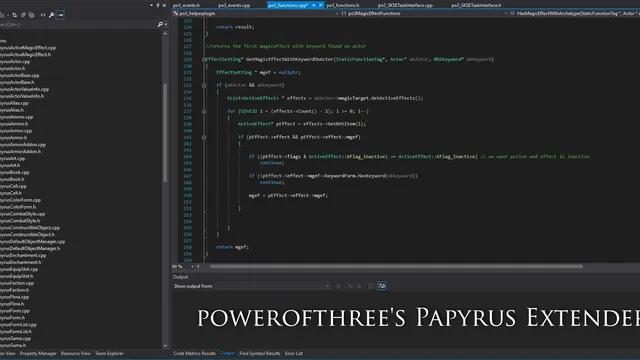Open Solution Explorer window options dropdown arrow

click(x=151, y=5)
